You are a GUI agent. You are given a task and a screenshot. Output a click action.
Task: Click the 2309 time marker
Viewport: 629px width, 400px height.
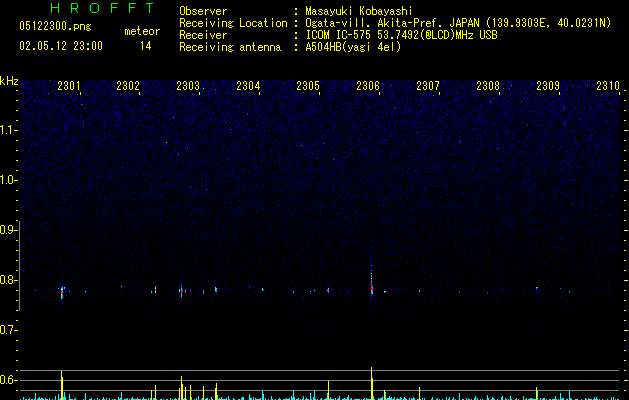(548, 86)
